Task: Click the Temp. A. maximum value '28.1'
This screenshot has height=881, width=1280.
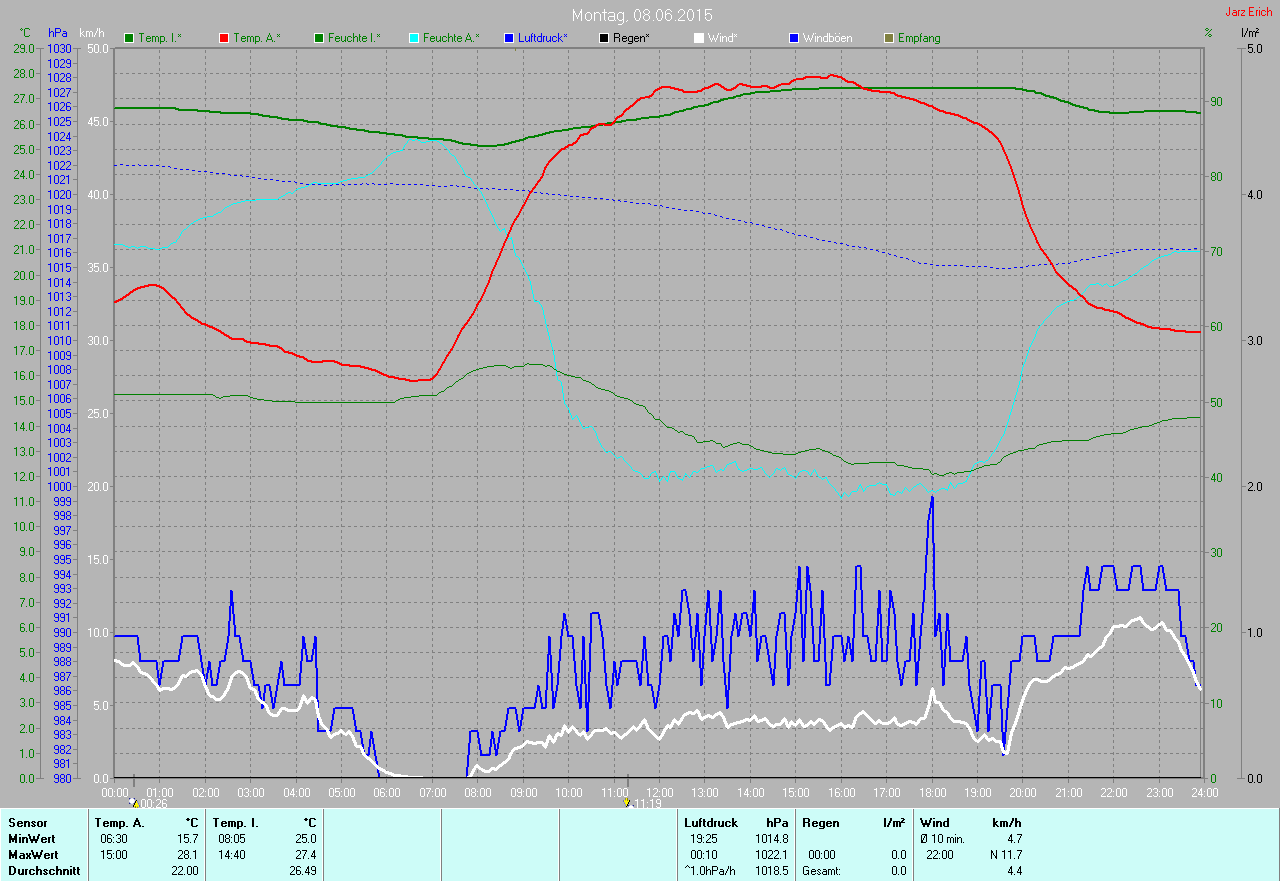Action: point(188,855)
